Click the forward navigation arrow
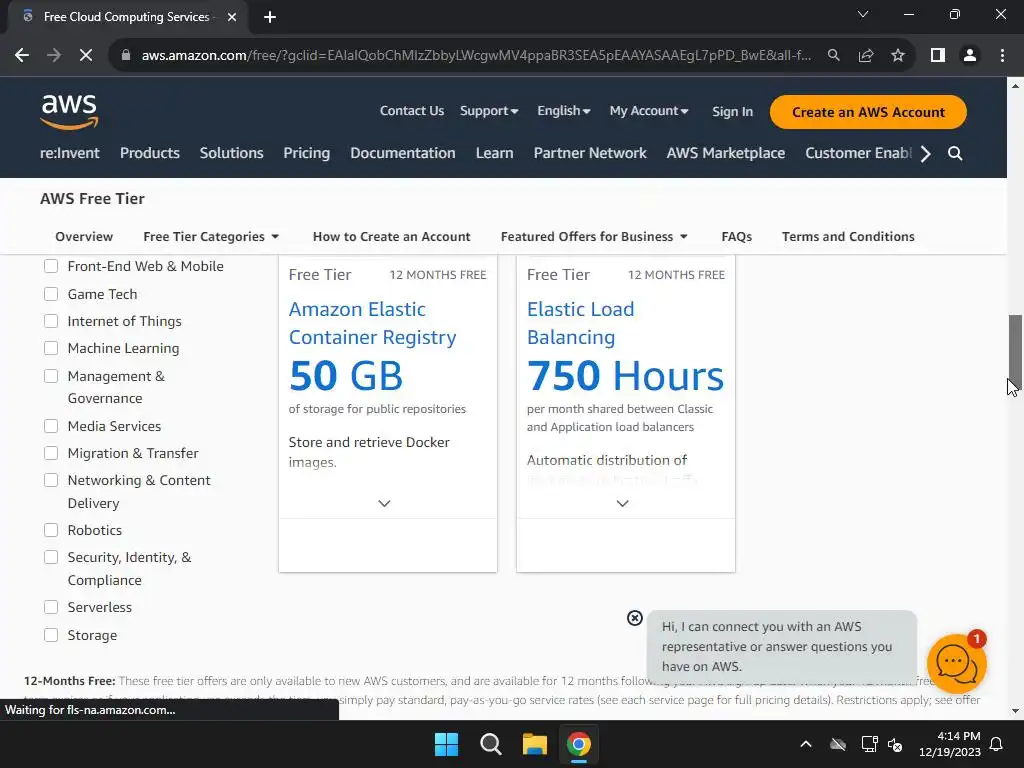This screenshot has height=768, width=1024. pyautogui.click(x=54, y=56)
